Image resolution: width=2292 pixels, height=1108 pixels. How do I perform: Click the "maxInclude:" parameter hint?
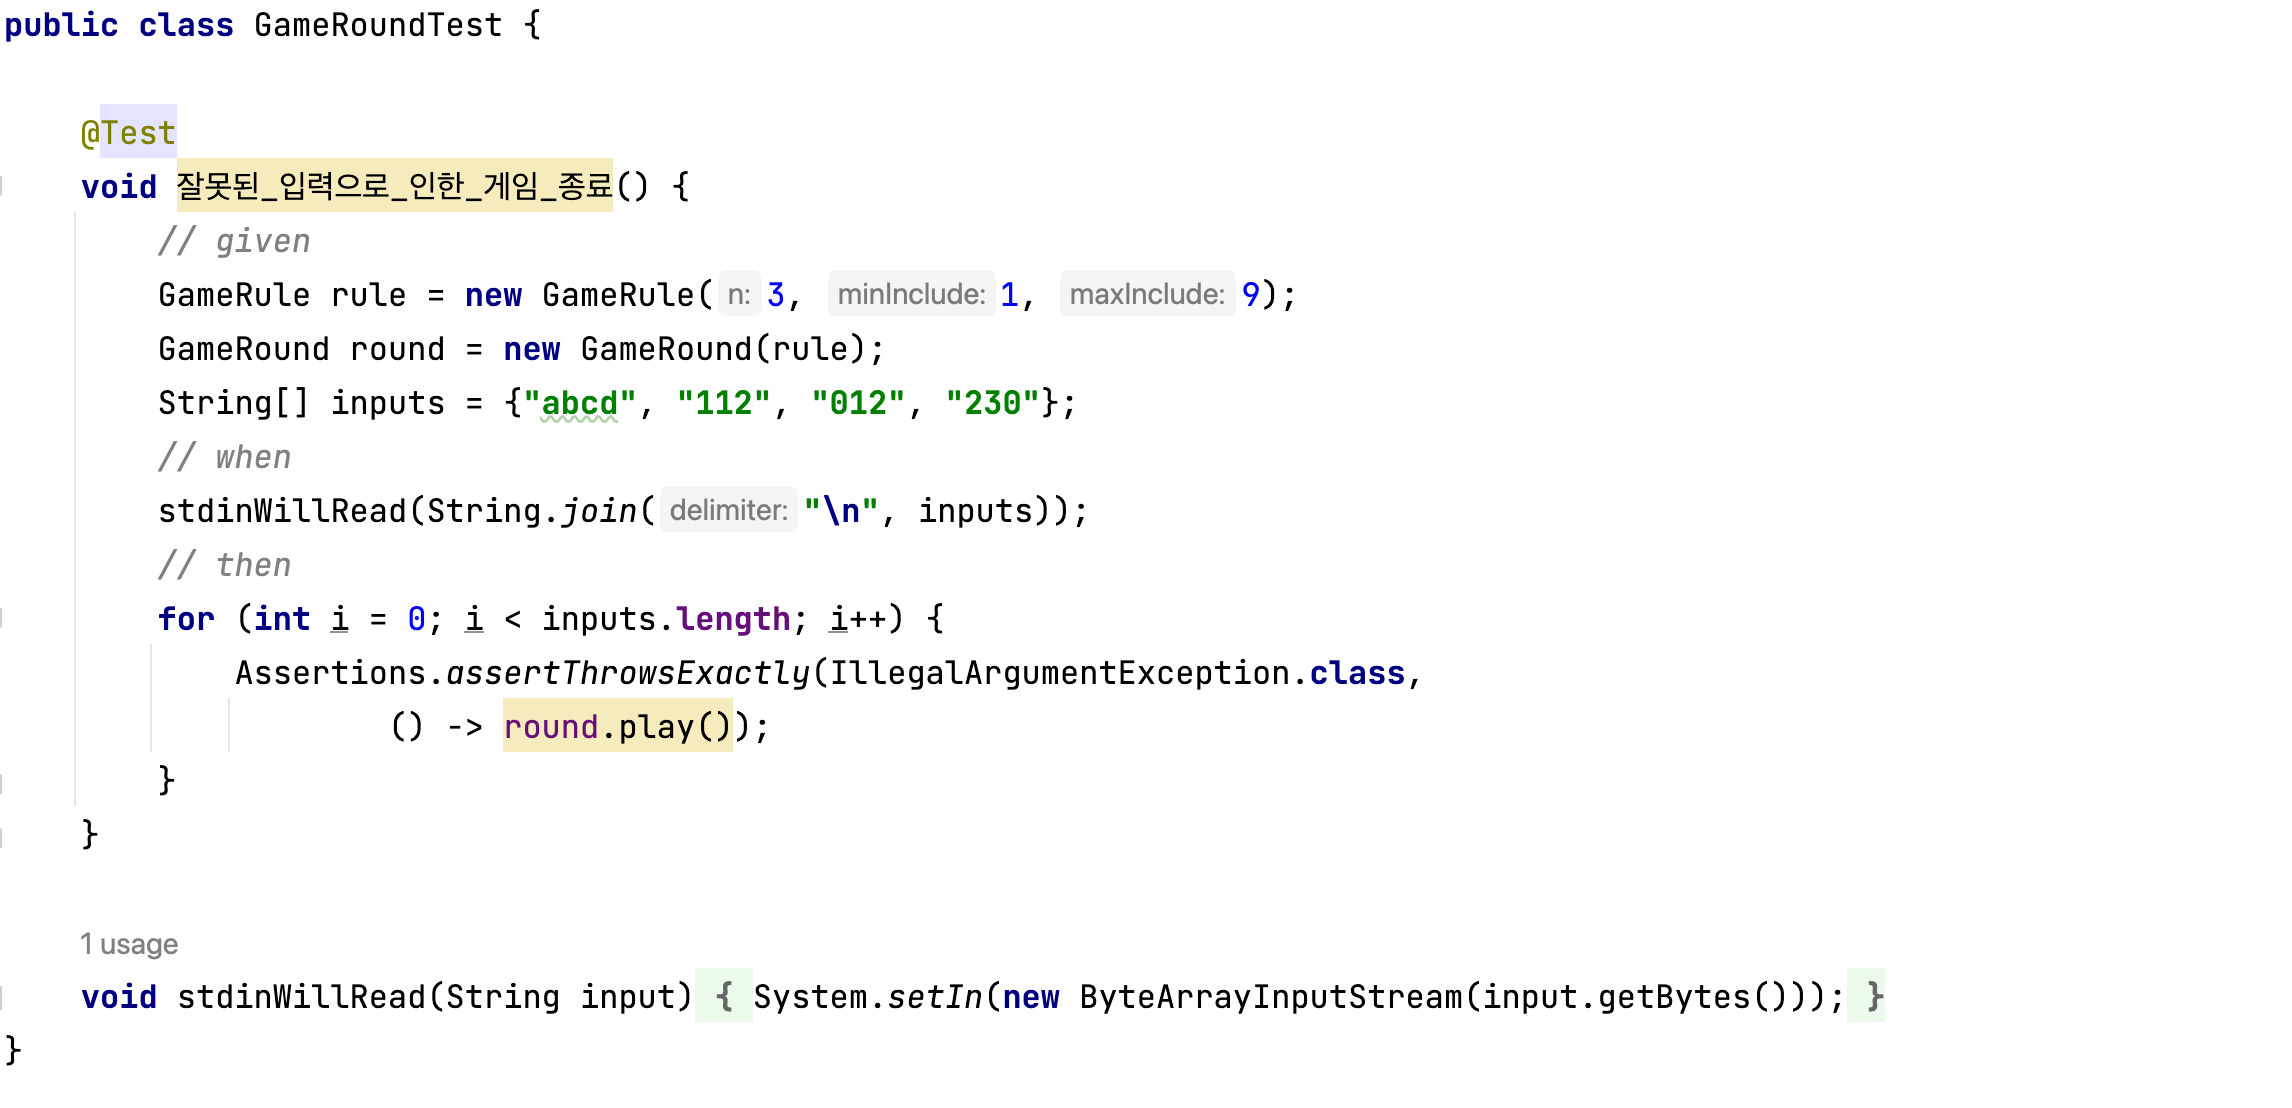(x=1147, y=294)
